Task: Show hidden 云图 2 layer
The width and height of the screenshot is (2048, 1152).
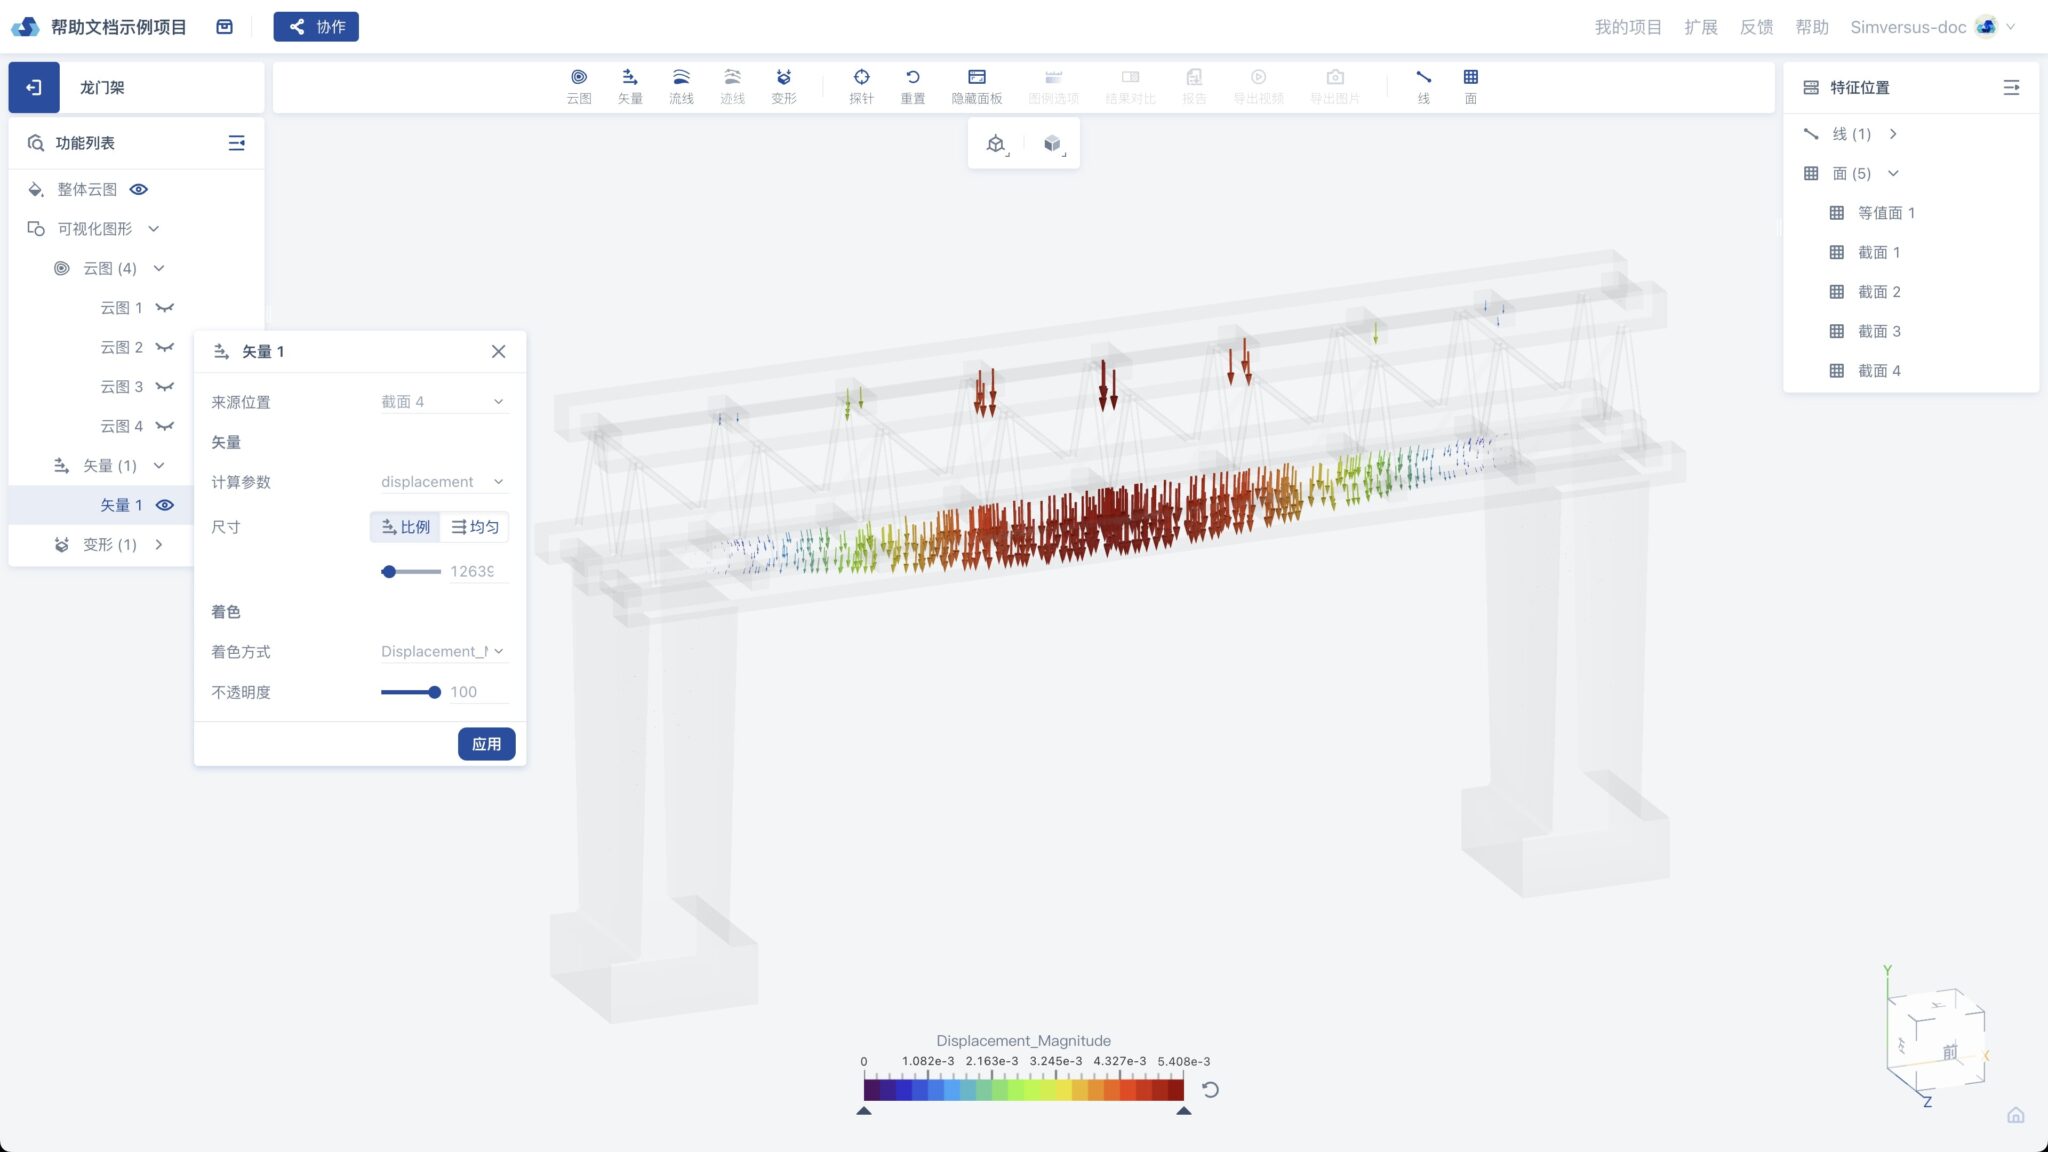Action: click(x=165, y=347)
